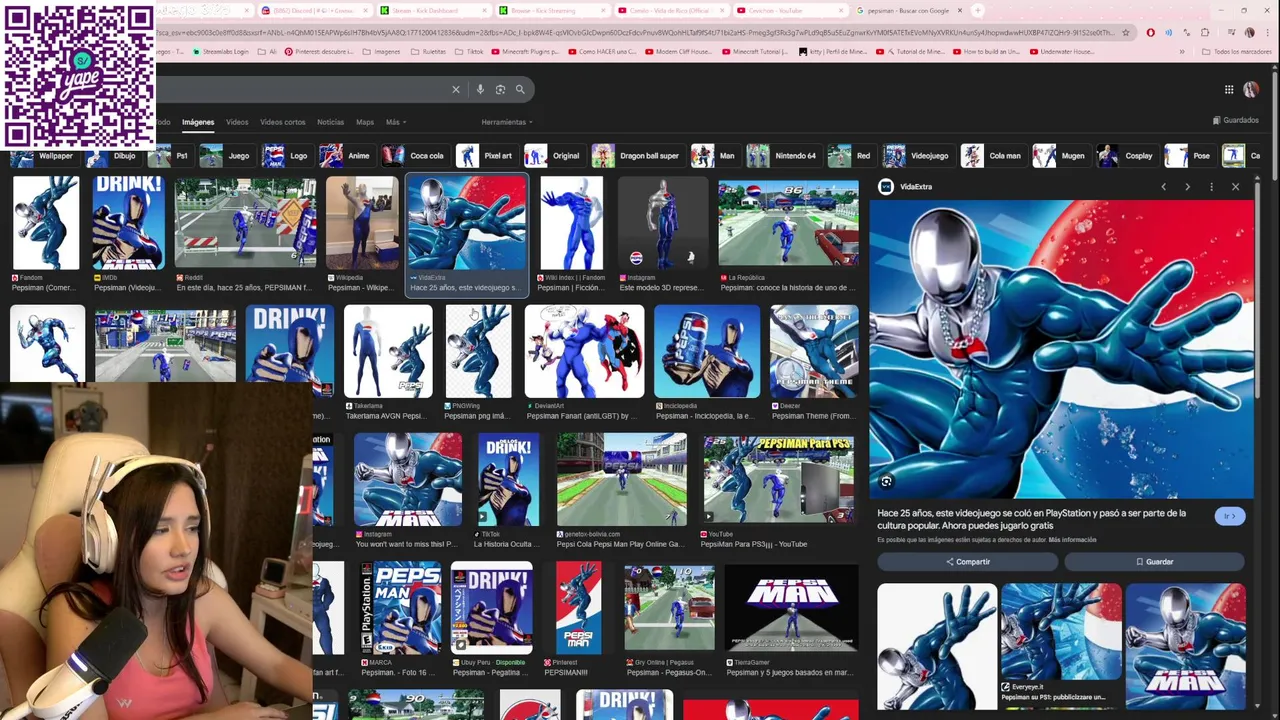Open TierraGamer Pepsiman logo thumbnail
1280x720 pixels.
pyautogui.click(x=791, y=607)
